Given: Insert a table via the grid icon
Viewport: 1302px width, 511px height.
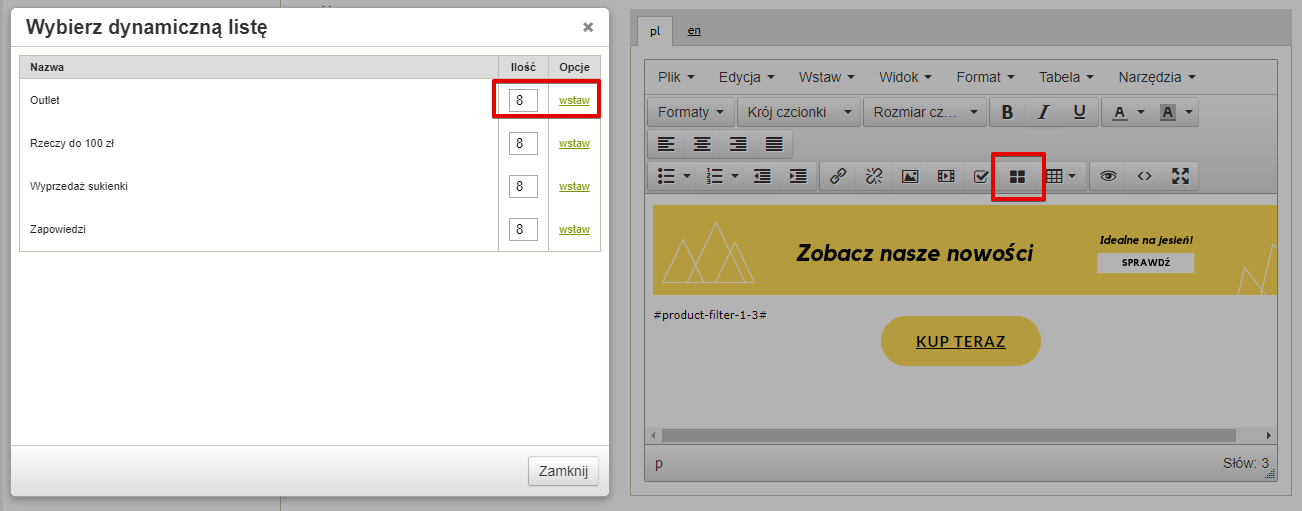Looking at the screenshot, I should coord(1053,176).
